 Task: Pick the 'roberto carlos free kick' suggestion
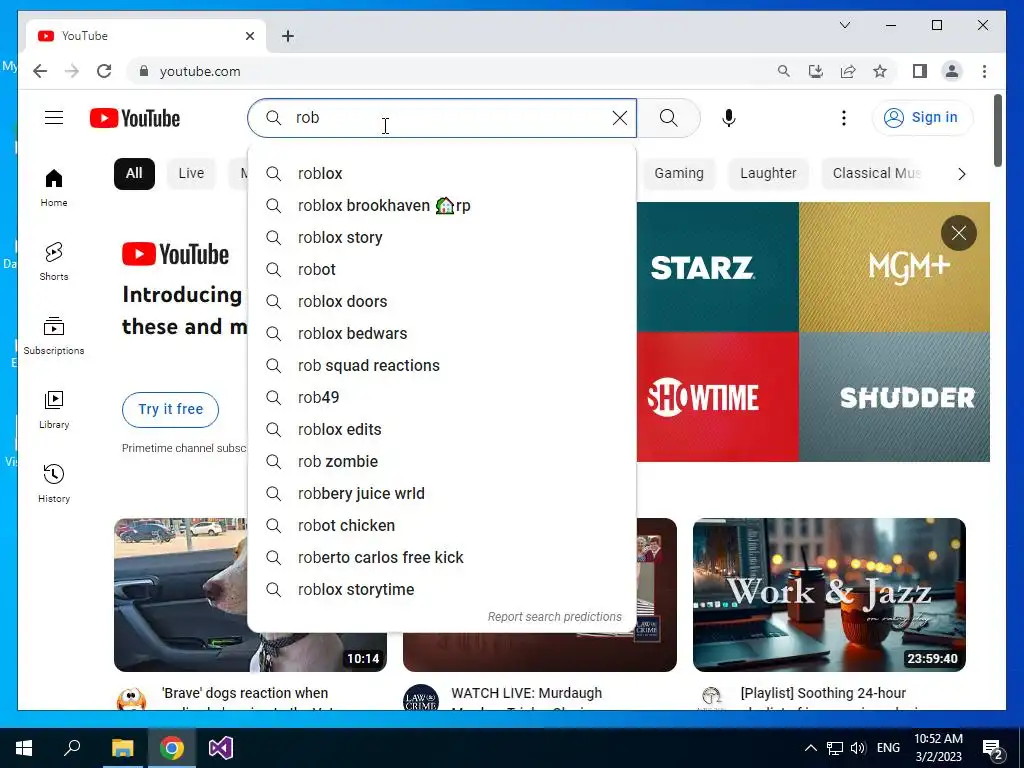(442, 558)
